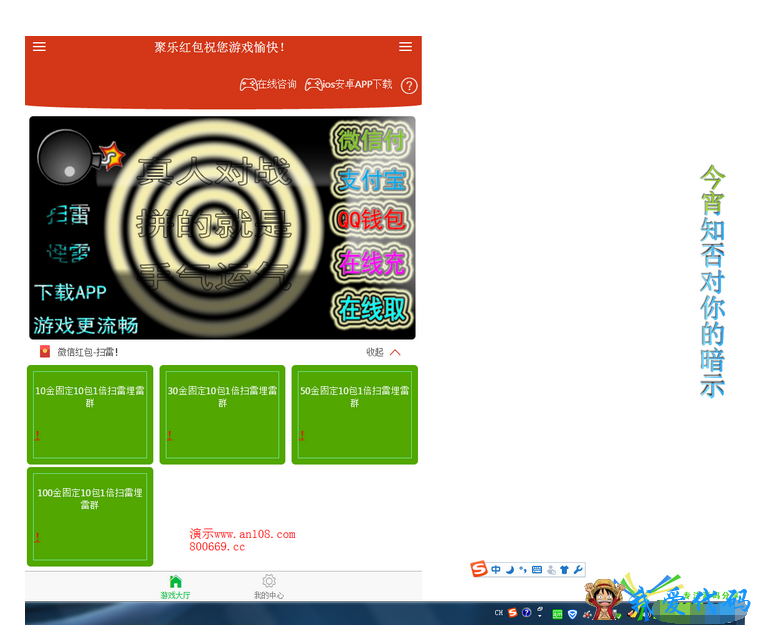Click the CH language indicator in taskbar
Viewport: 768px width, 625px height.
point(499,613)
